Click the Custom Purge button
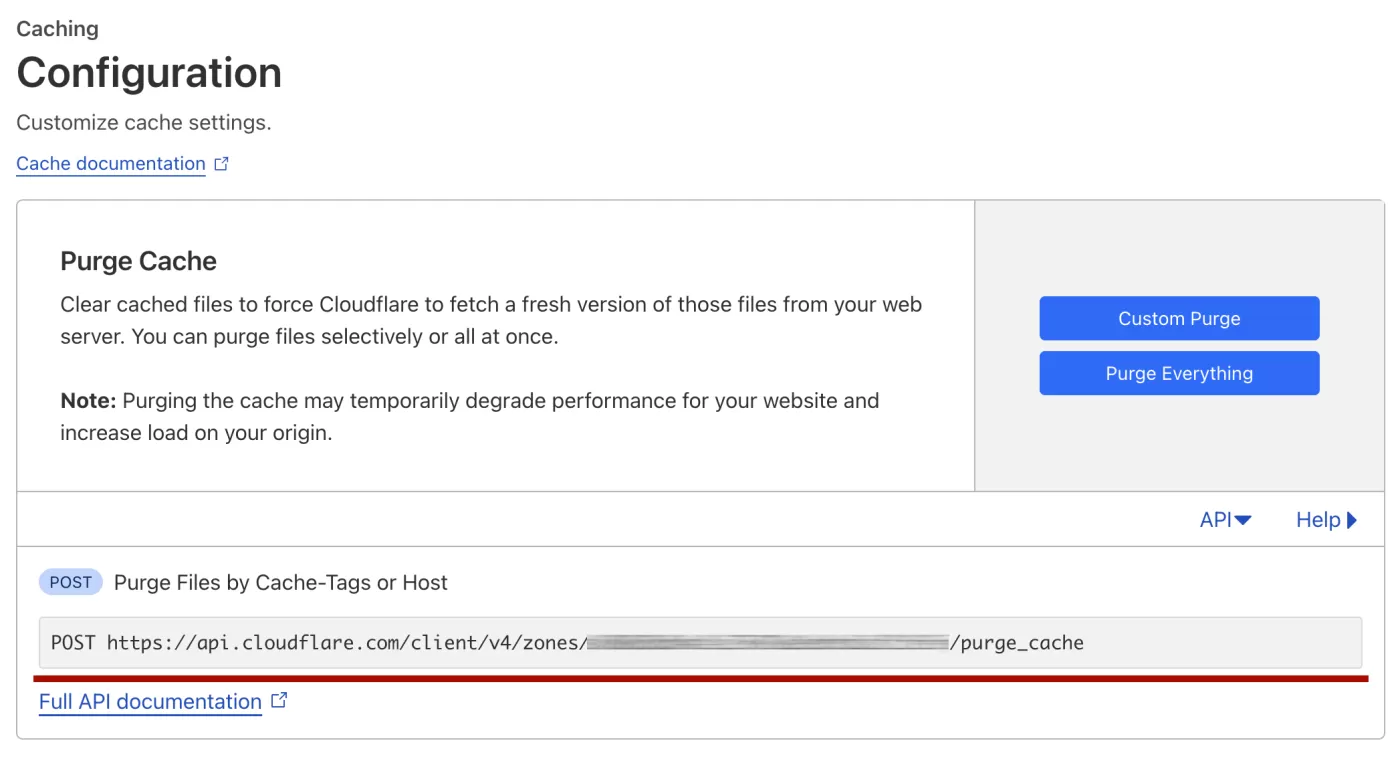1400x761 pixels. (1179, 318)
